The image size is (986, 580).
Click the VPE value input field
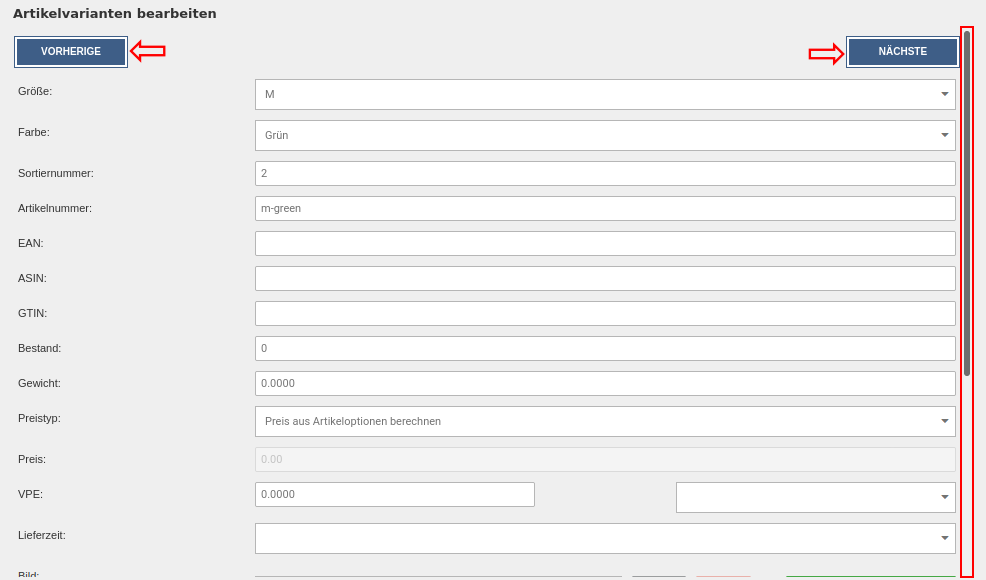(x=395, y=495)
